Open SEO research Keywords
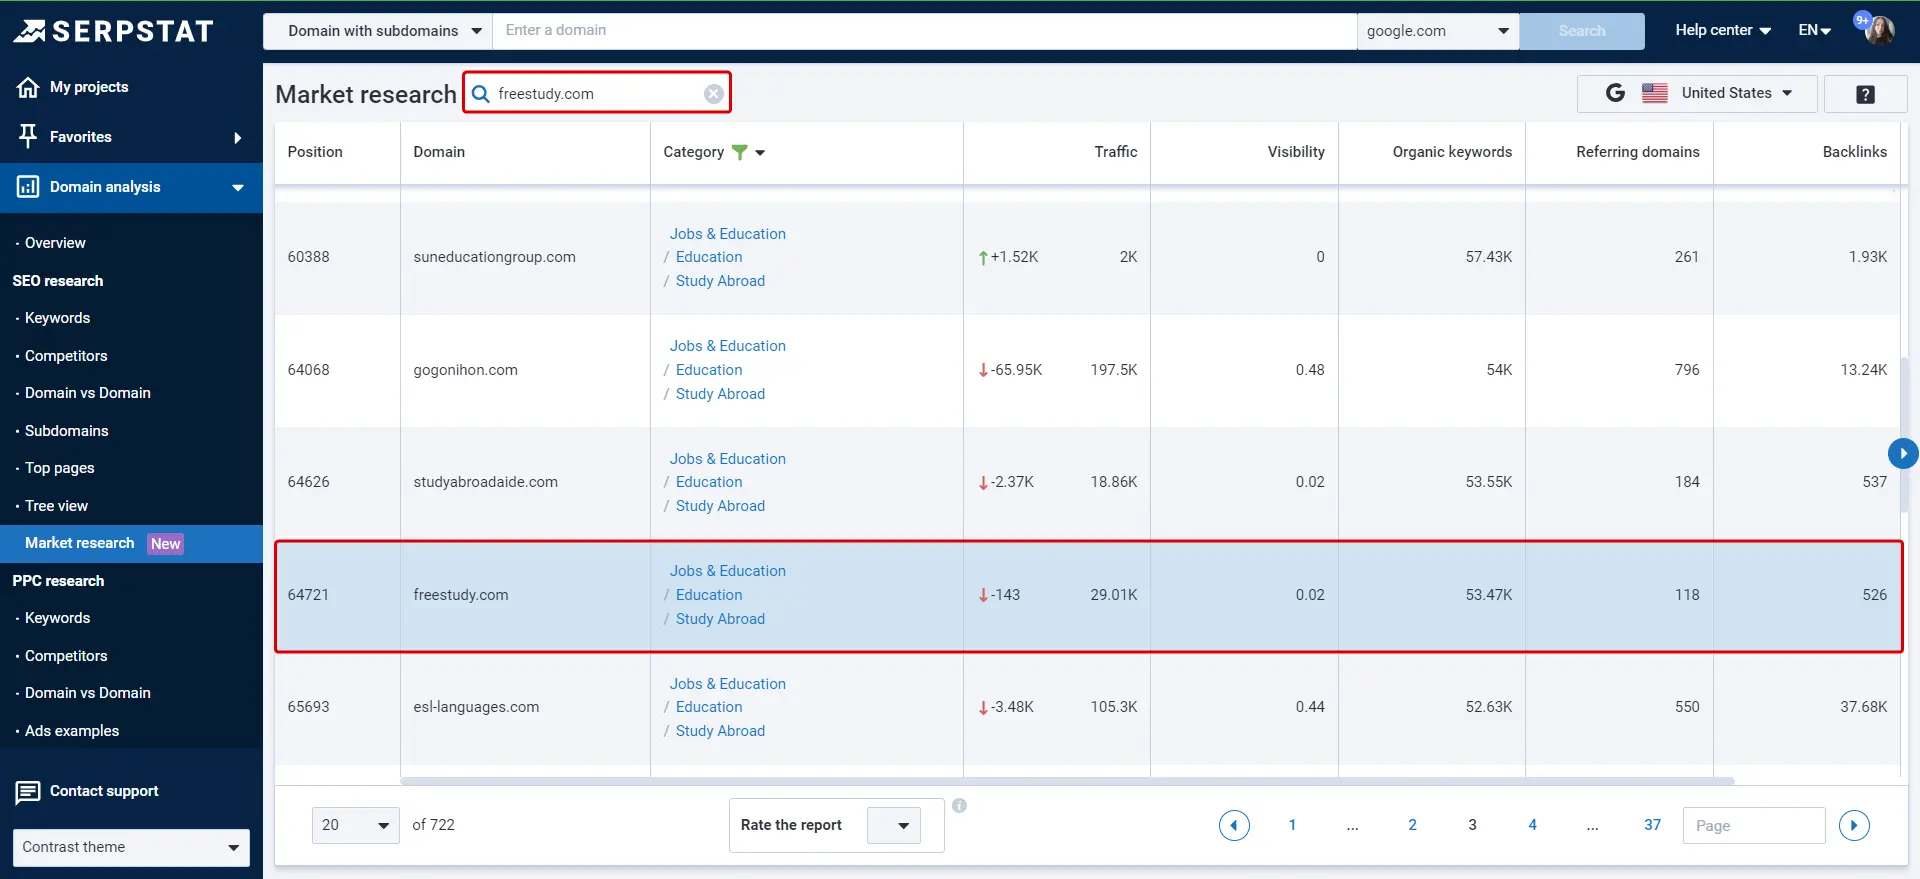1920x879 pixels. click(x=57, y=318)
